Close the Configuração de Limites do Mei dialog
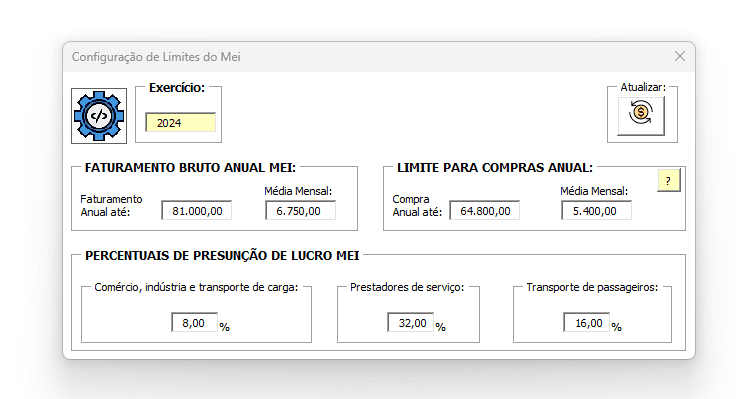 pyautogui.click(x=679, y=57)
